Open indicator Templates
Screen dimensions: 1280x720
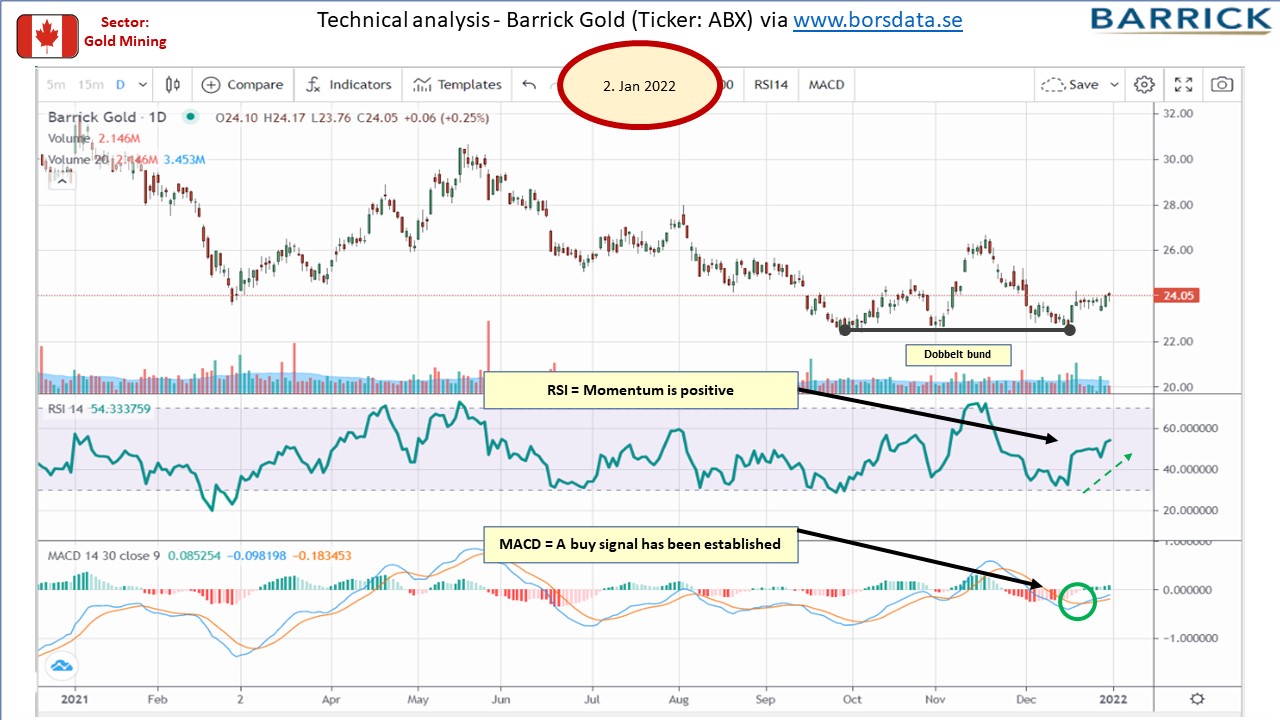[x=458, y=85]
